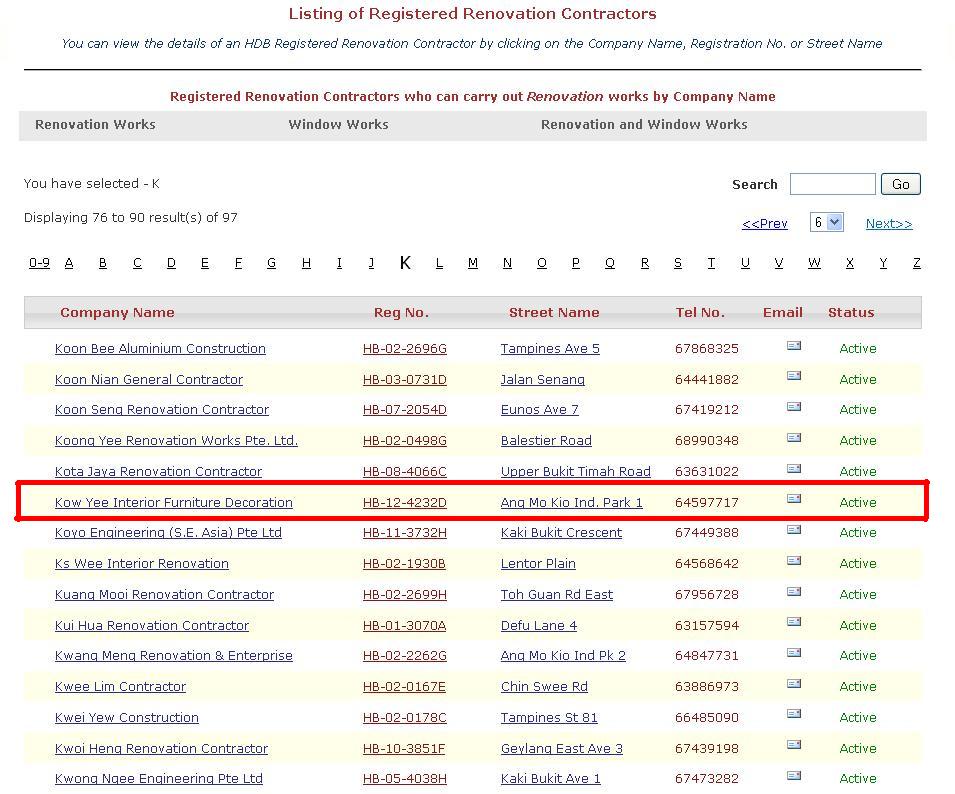Filter companies by letter Z
Screen dimensions: 955x794
(917, 263)
